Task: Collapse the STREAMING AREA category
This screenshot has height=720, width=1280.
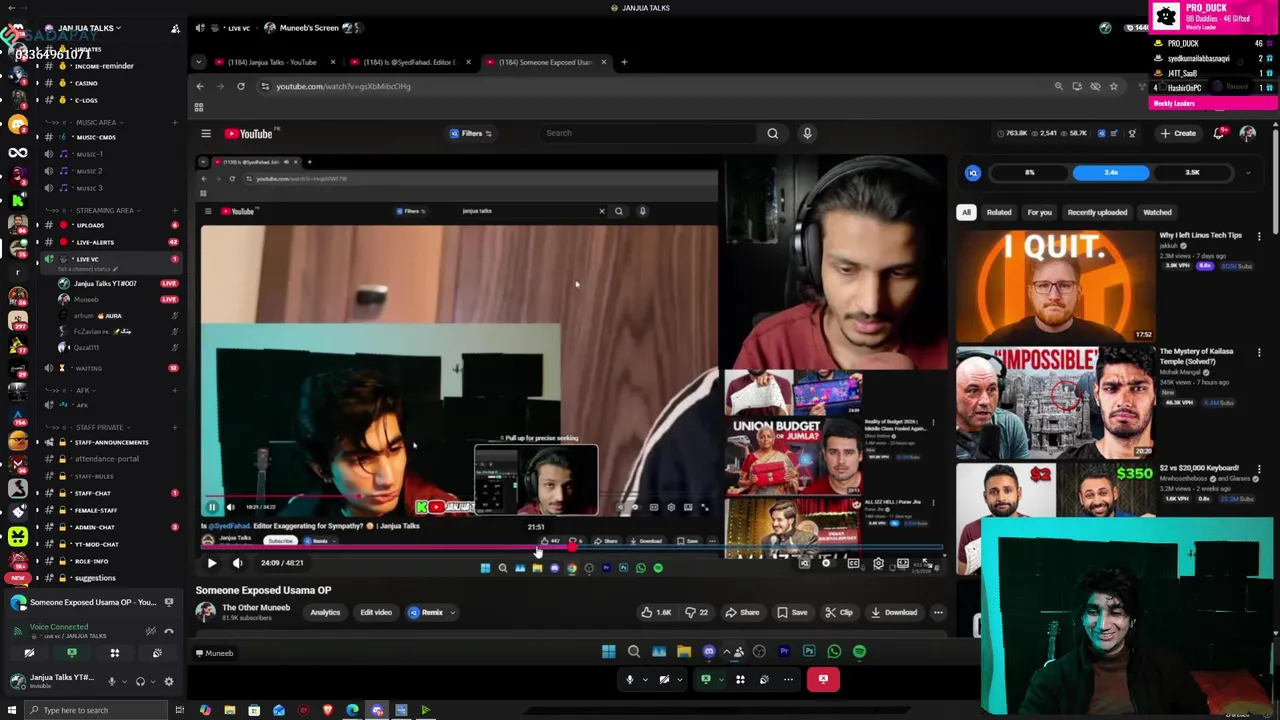Action: (104, 210)
